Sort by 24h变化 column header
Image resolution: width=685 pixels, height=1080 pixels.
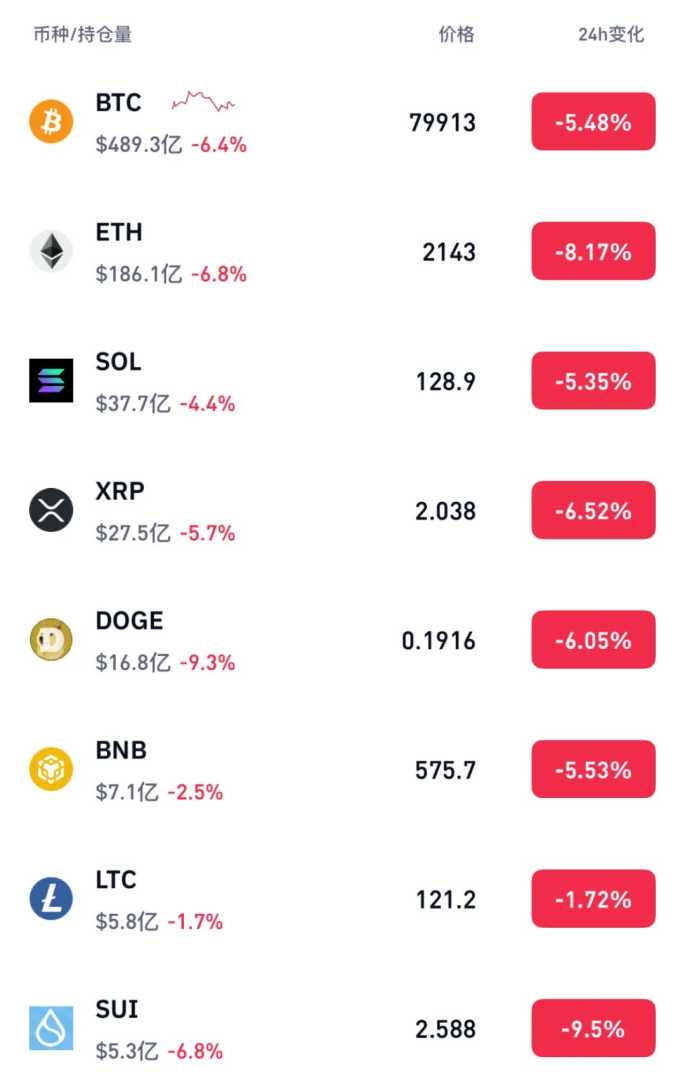611,35
